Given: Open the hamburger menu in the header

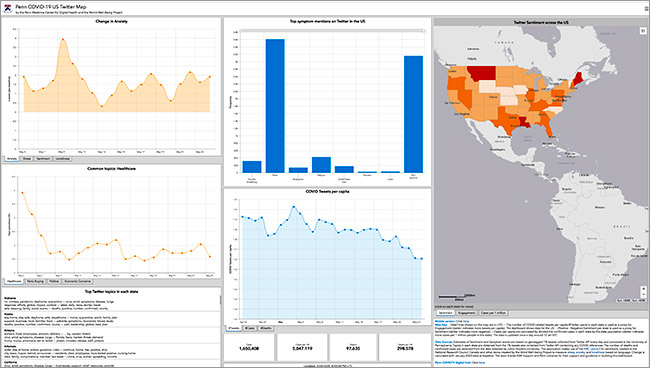Looking at the screenshot, I should tap(646, 8).
